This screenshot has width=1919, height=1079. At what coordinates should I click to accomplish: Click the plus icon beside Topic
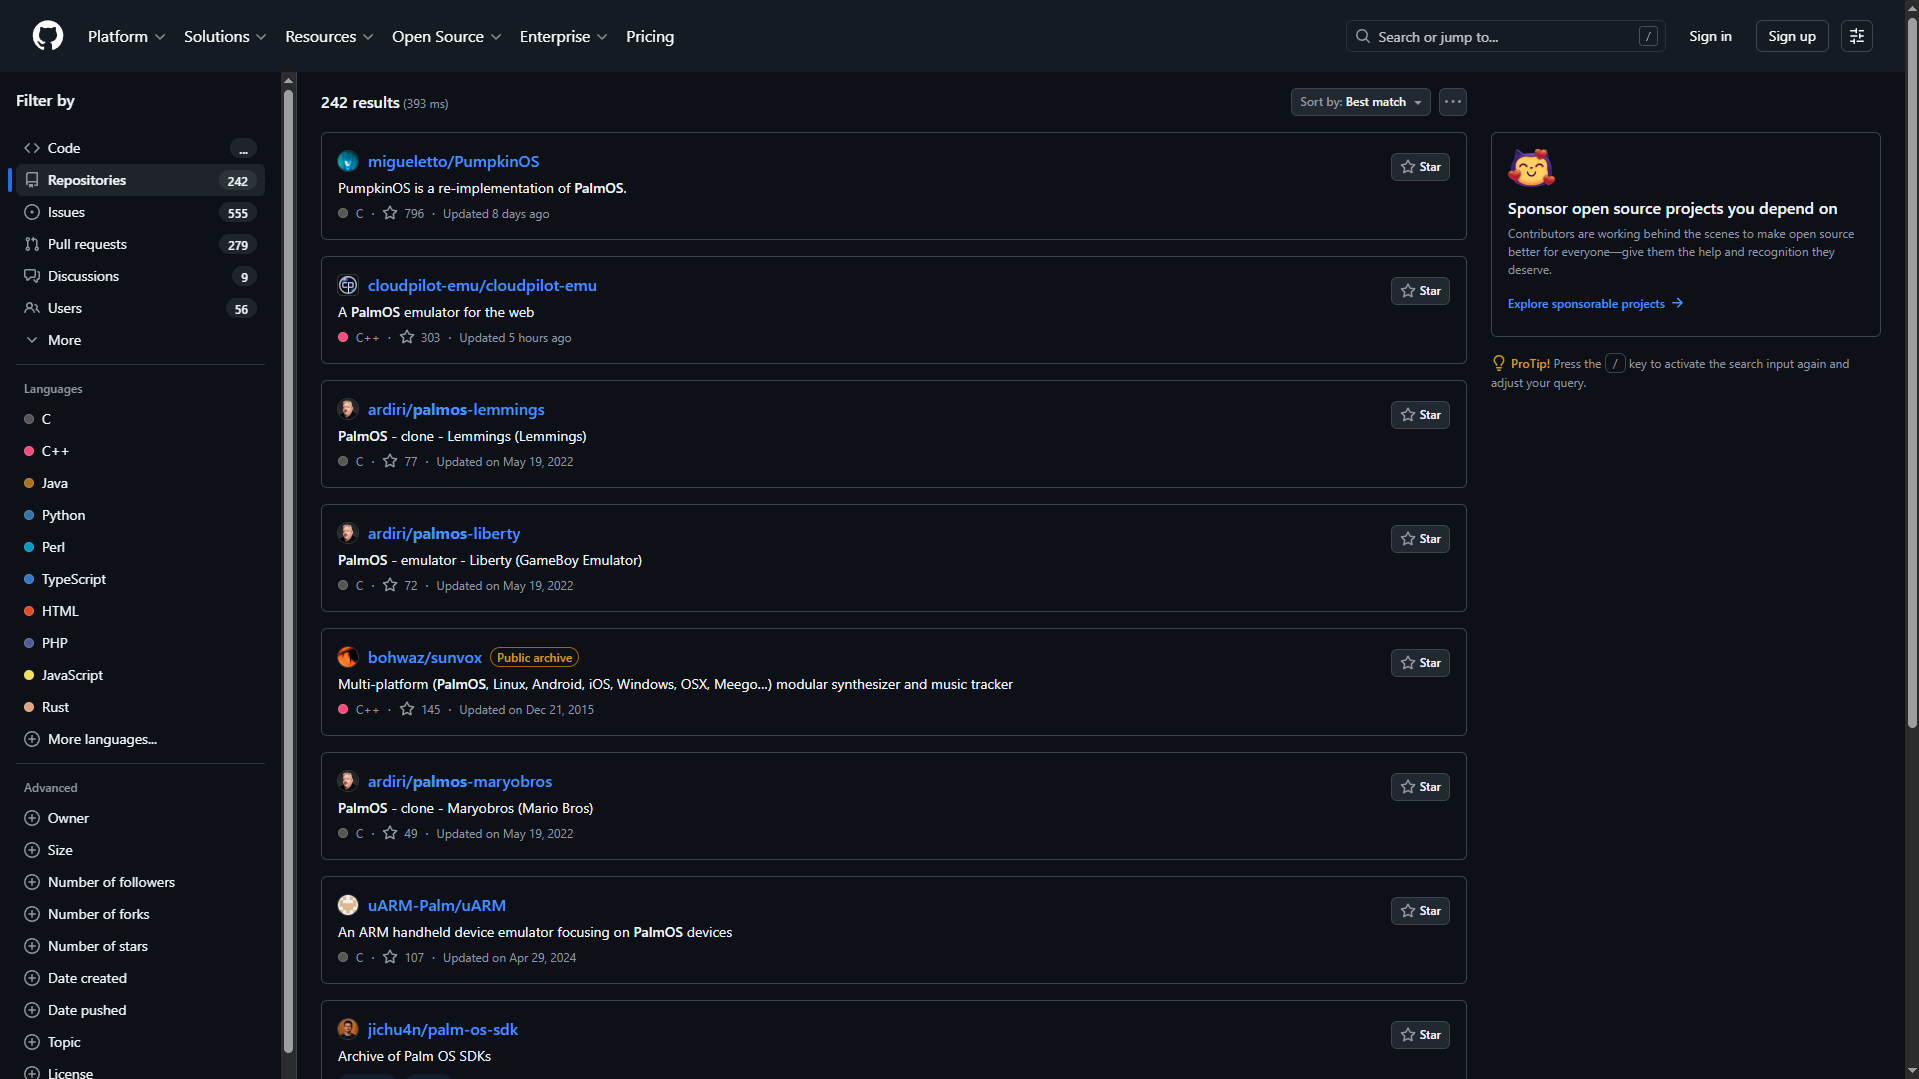[x=32, y=1042]
